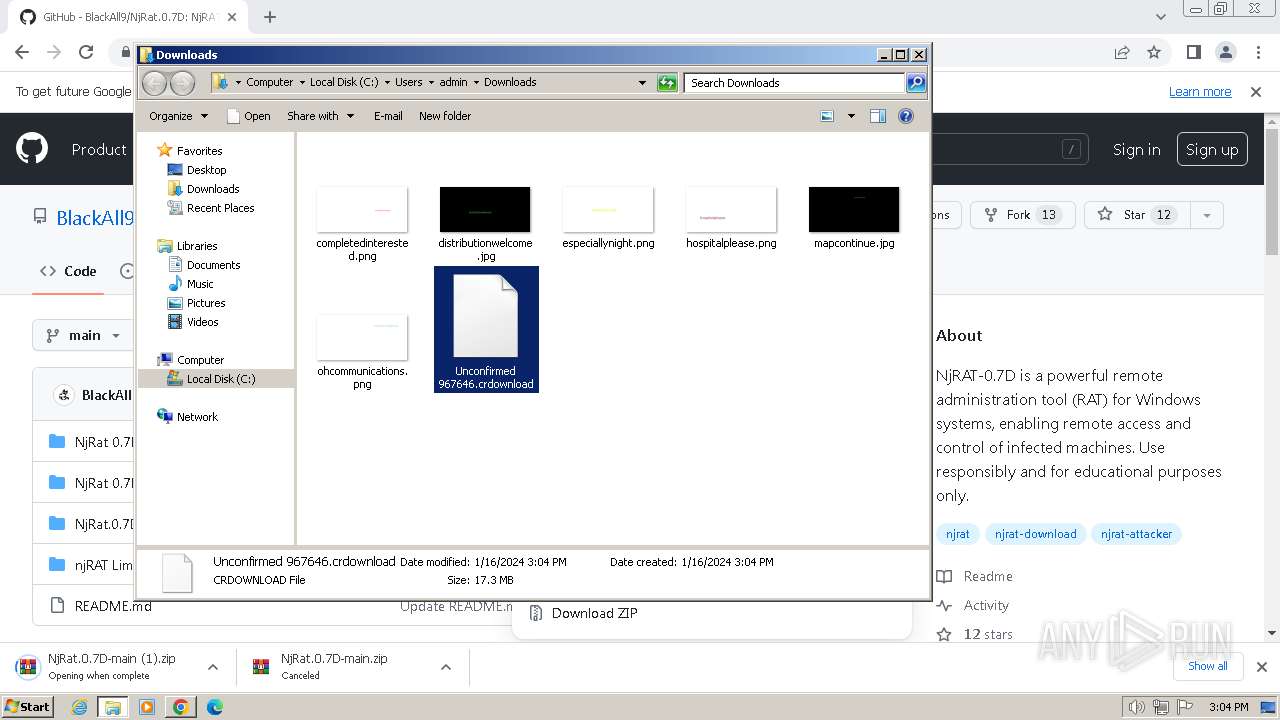
Task: Click the Search Downloads field
Action: coord(794,83)
